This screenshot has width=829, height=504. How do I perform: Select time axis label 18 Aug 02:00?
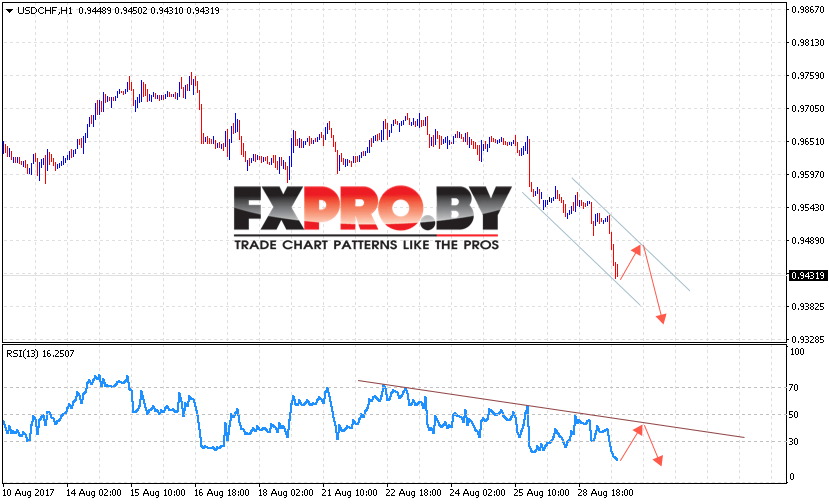coord(285,493)
